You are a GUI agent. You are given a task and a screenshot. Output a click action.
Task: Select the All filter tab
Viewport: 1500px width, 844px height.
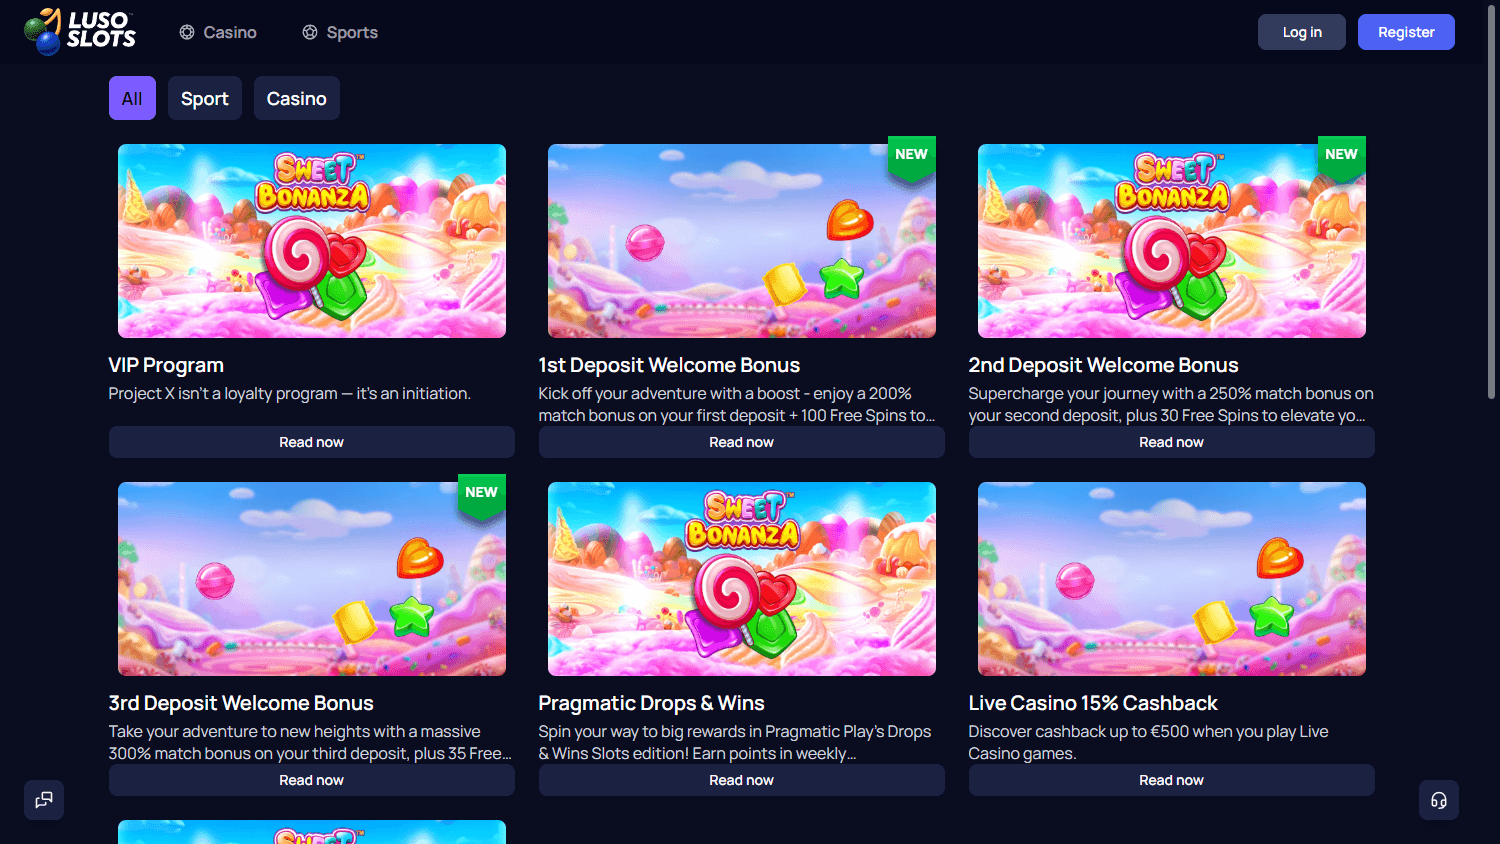point(132,98)
